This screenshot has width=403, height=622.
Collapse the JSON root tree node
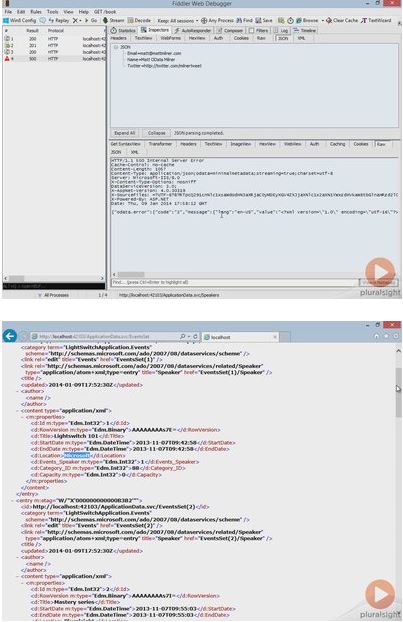click(116, 47)
